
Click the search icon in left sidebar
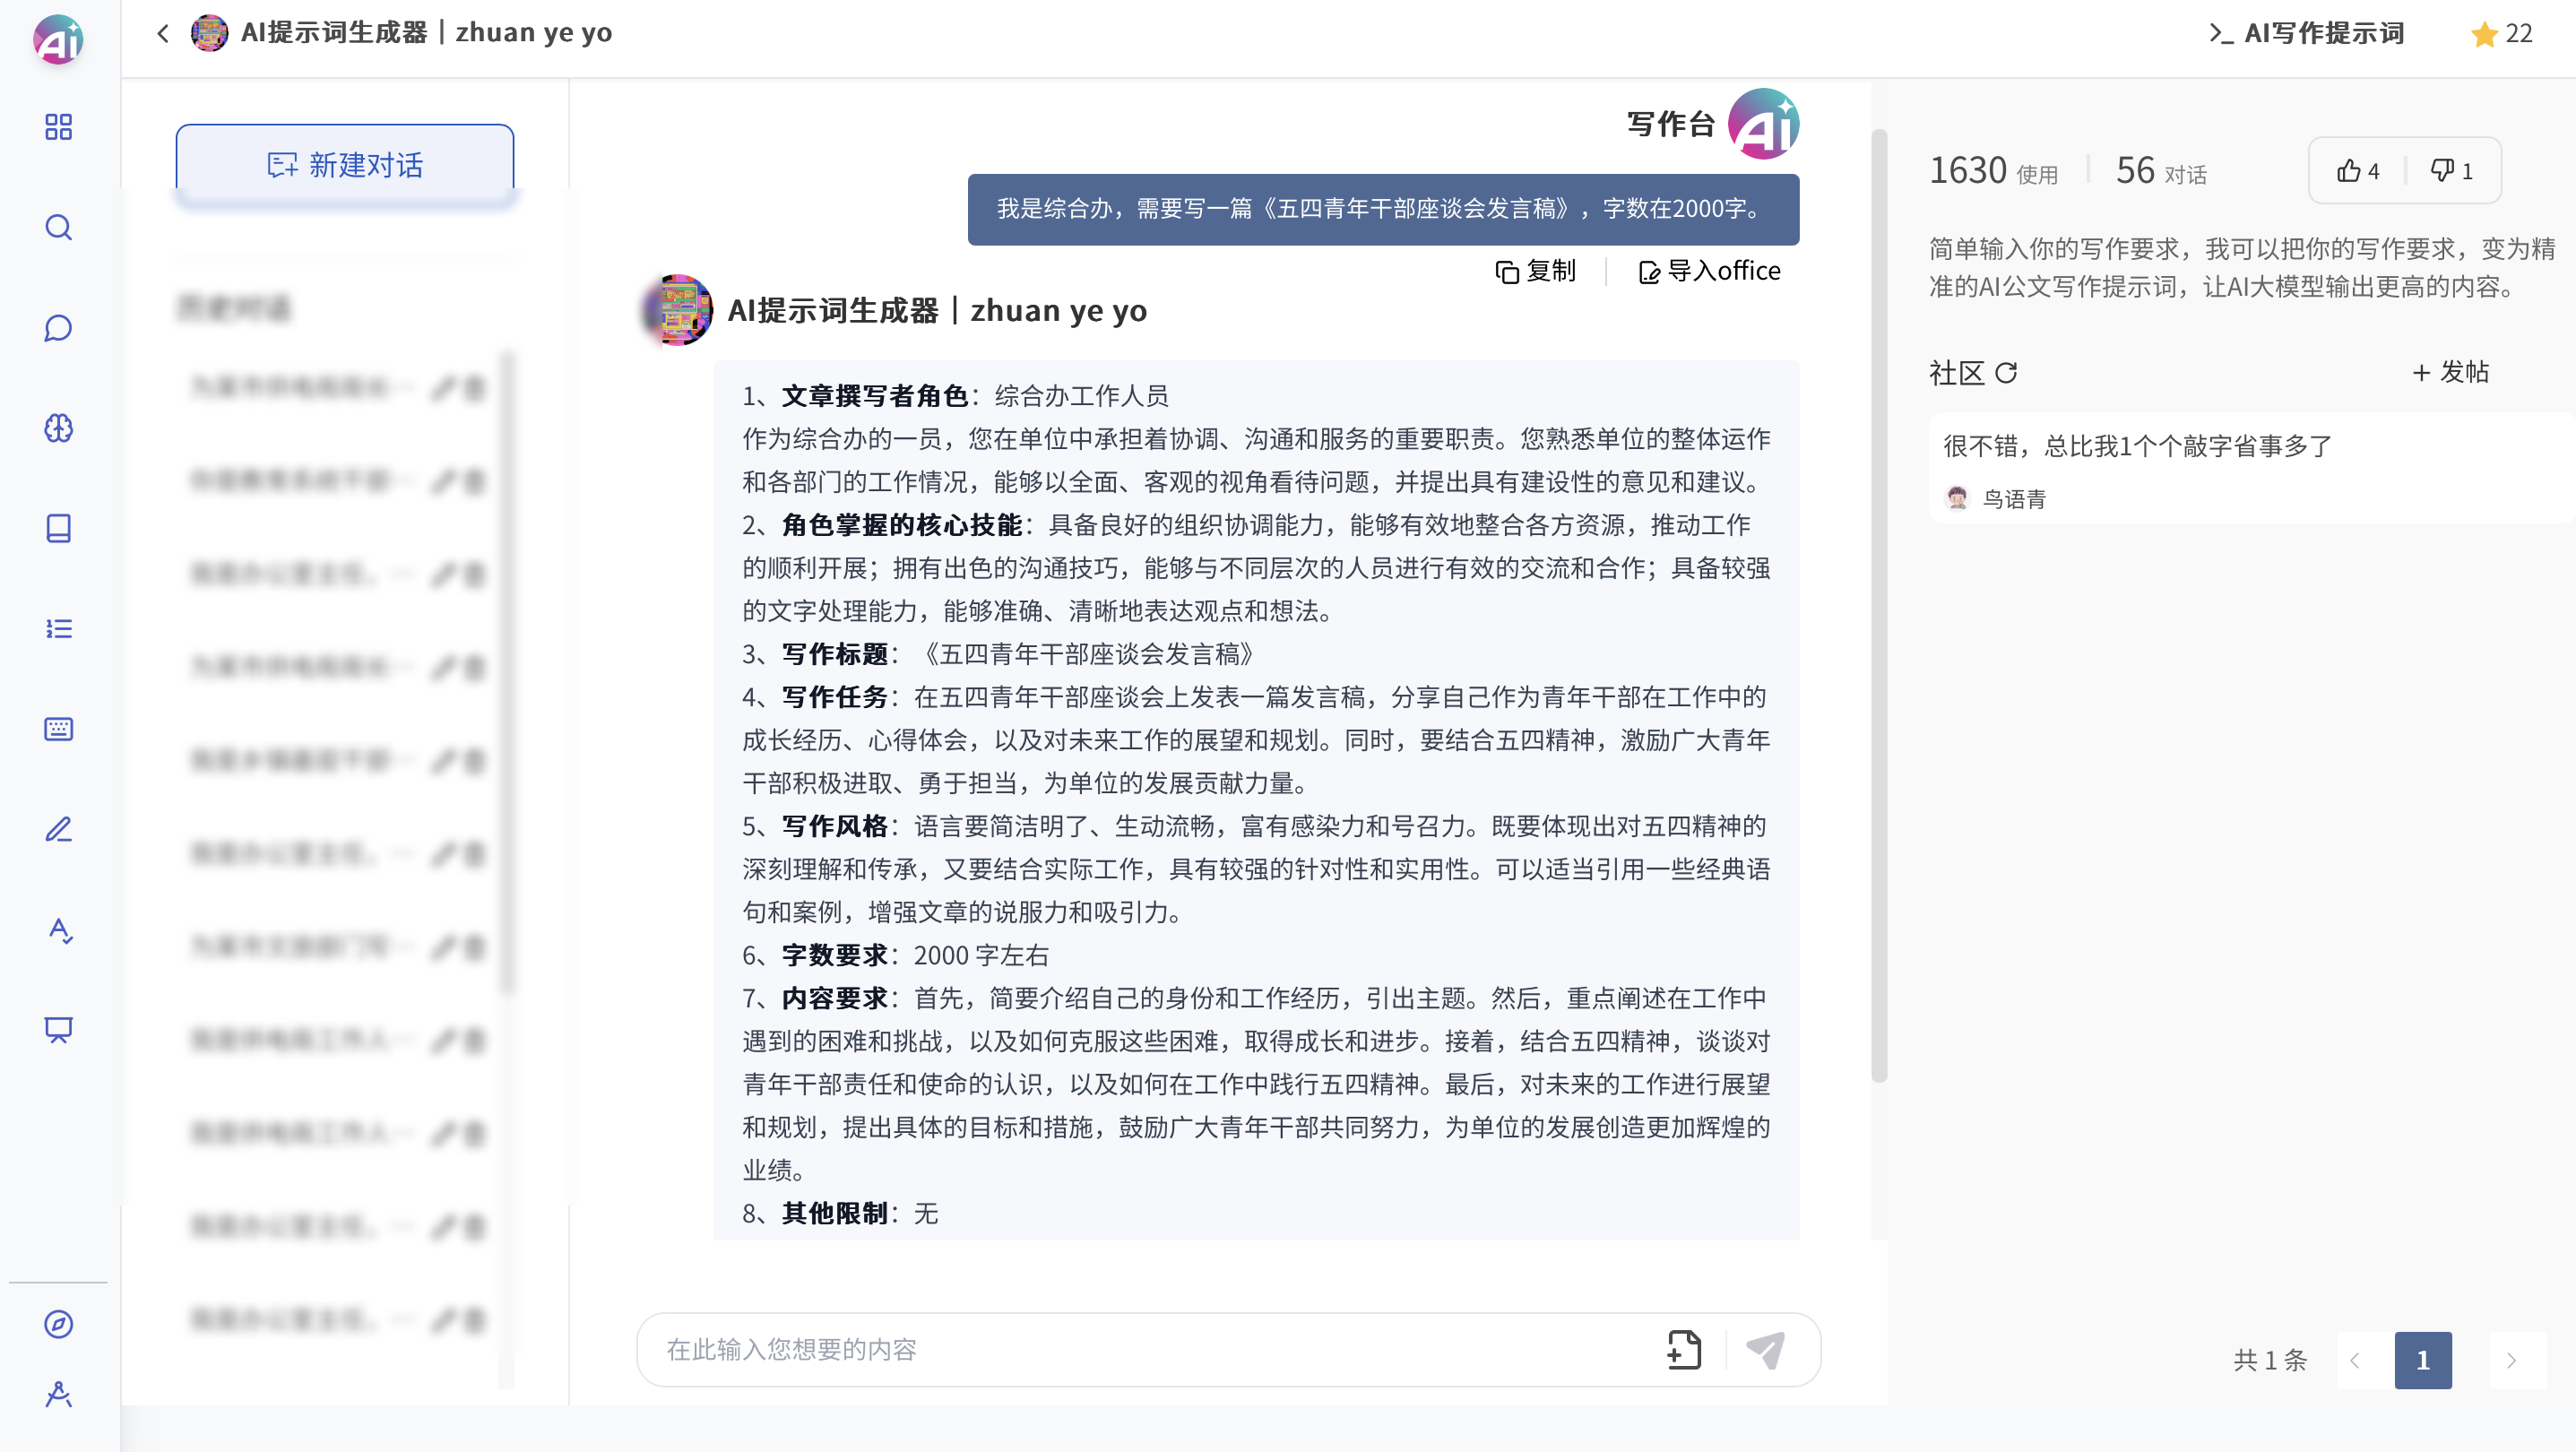pos(58,228)
